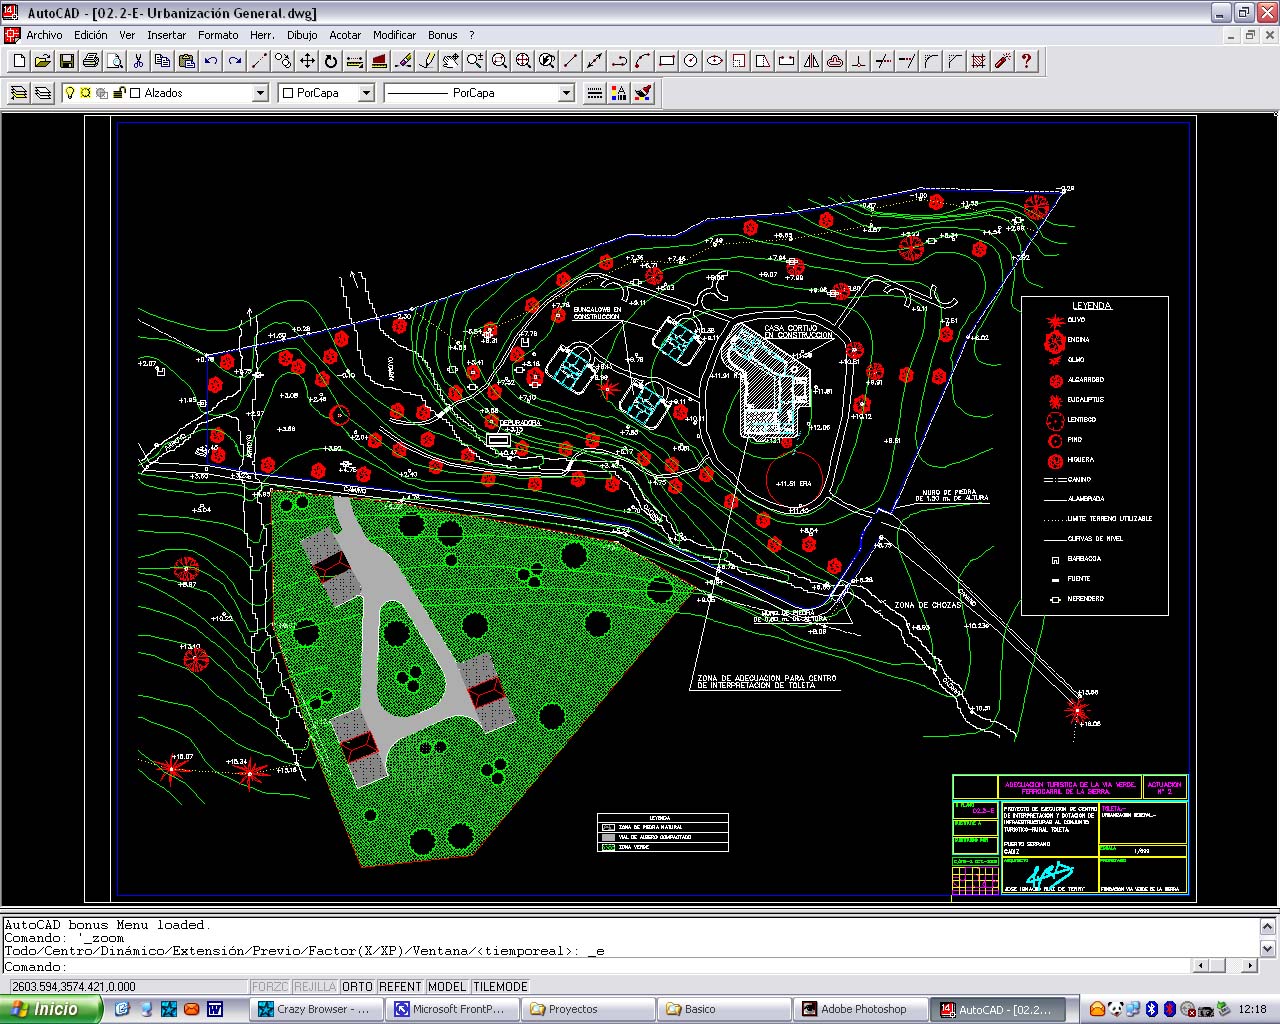
Task: Open the Modificar menu
Action: [x=394, y=35]
